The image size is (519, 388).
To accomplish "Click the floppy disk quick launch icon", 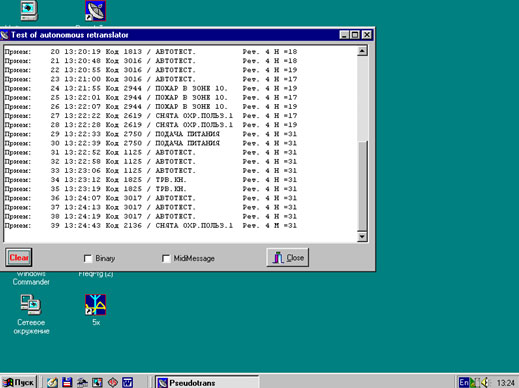I will [67, 382].
